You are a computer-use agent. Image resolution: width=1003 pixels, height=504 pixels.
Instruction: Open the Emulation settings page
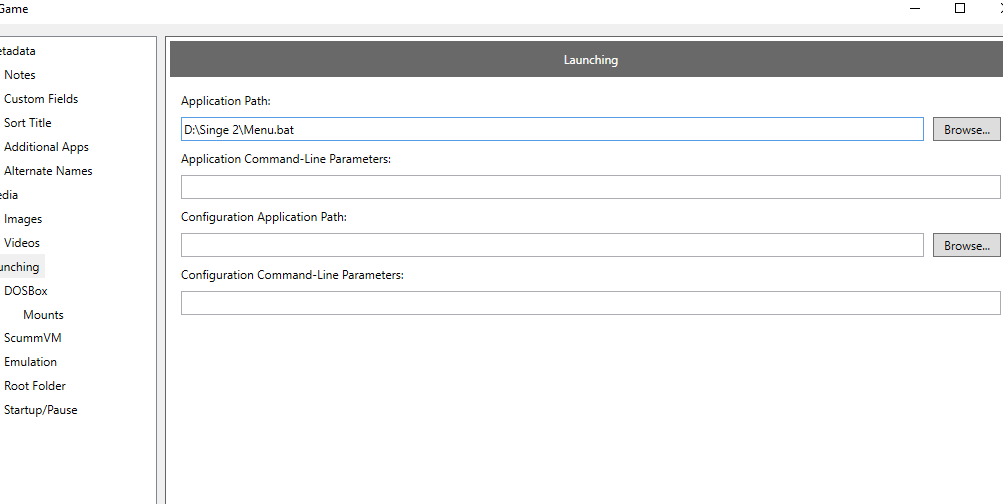(x=30, y=362)
